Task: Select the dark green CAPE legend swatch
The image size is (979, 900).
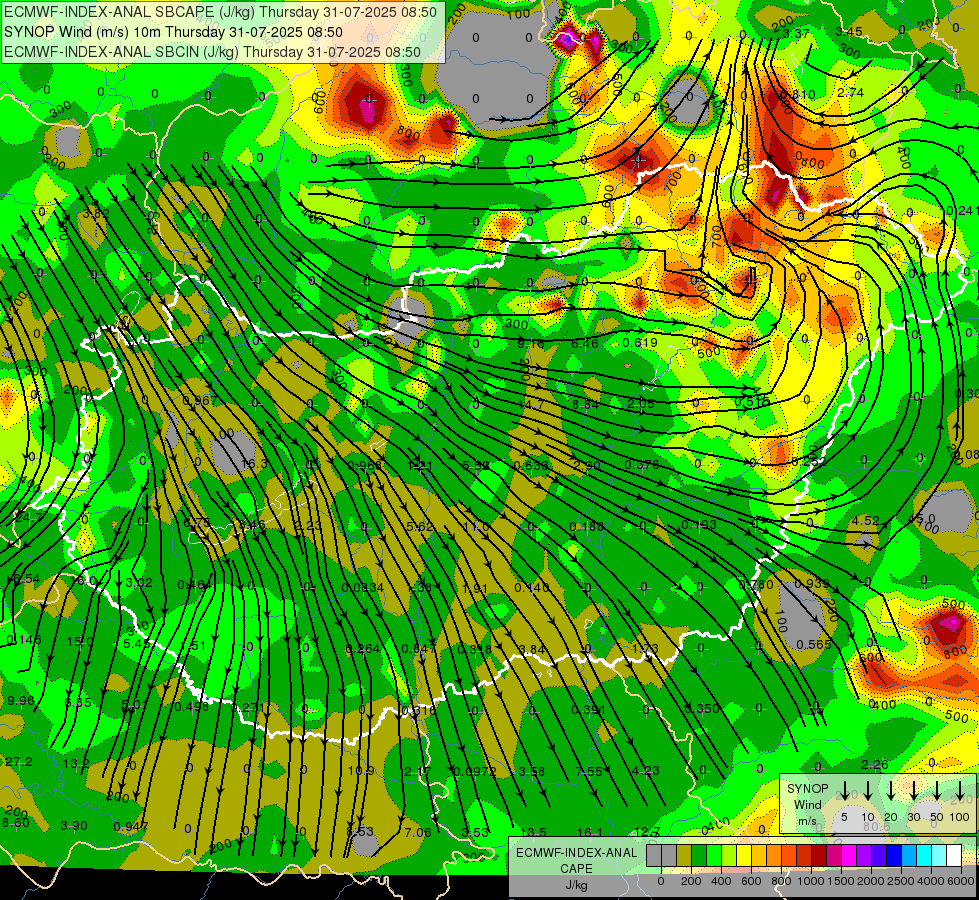Action: [699, 856]
